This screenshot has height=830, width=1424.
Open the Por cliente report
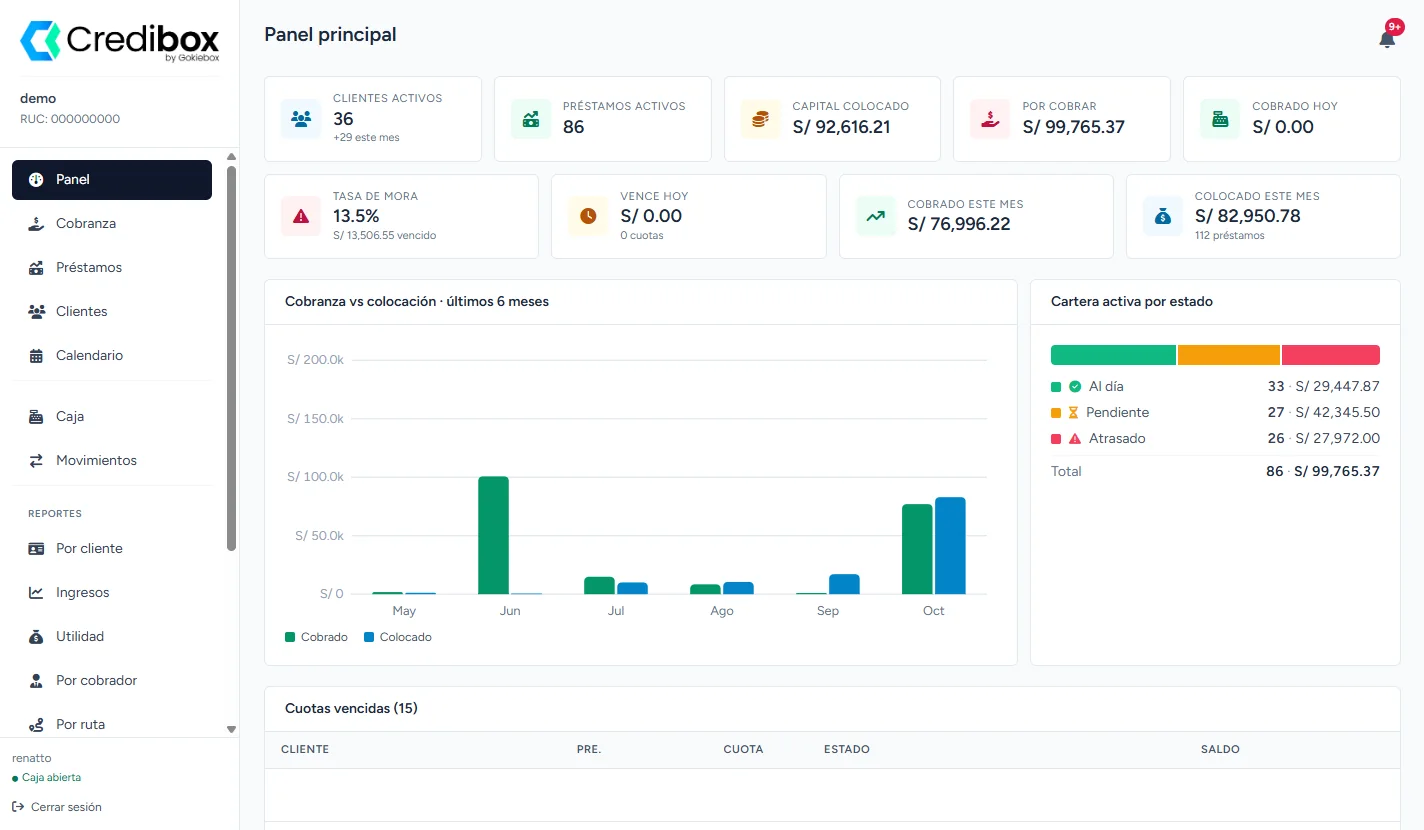tap(112, 549)
